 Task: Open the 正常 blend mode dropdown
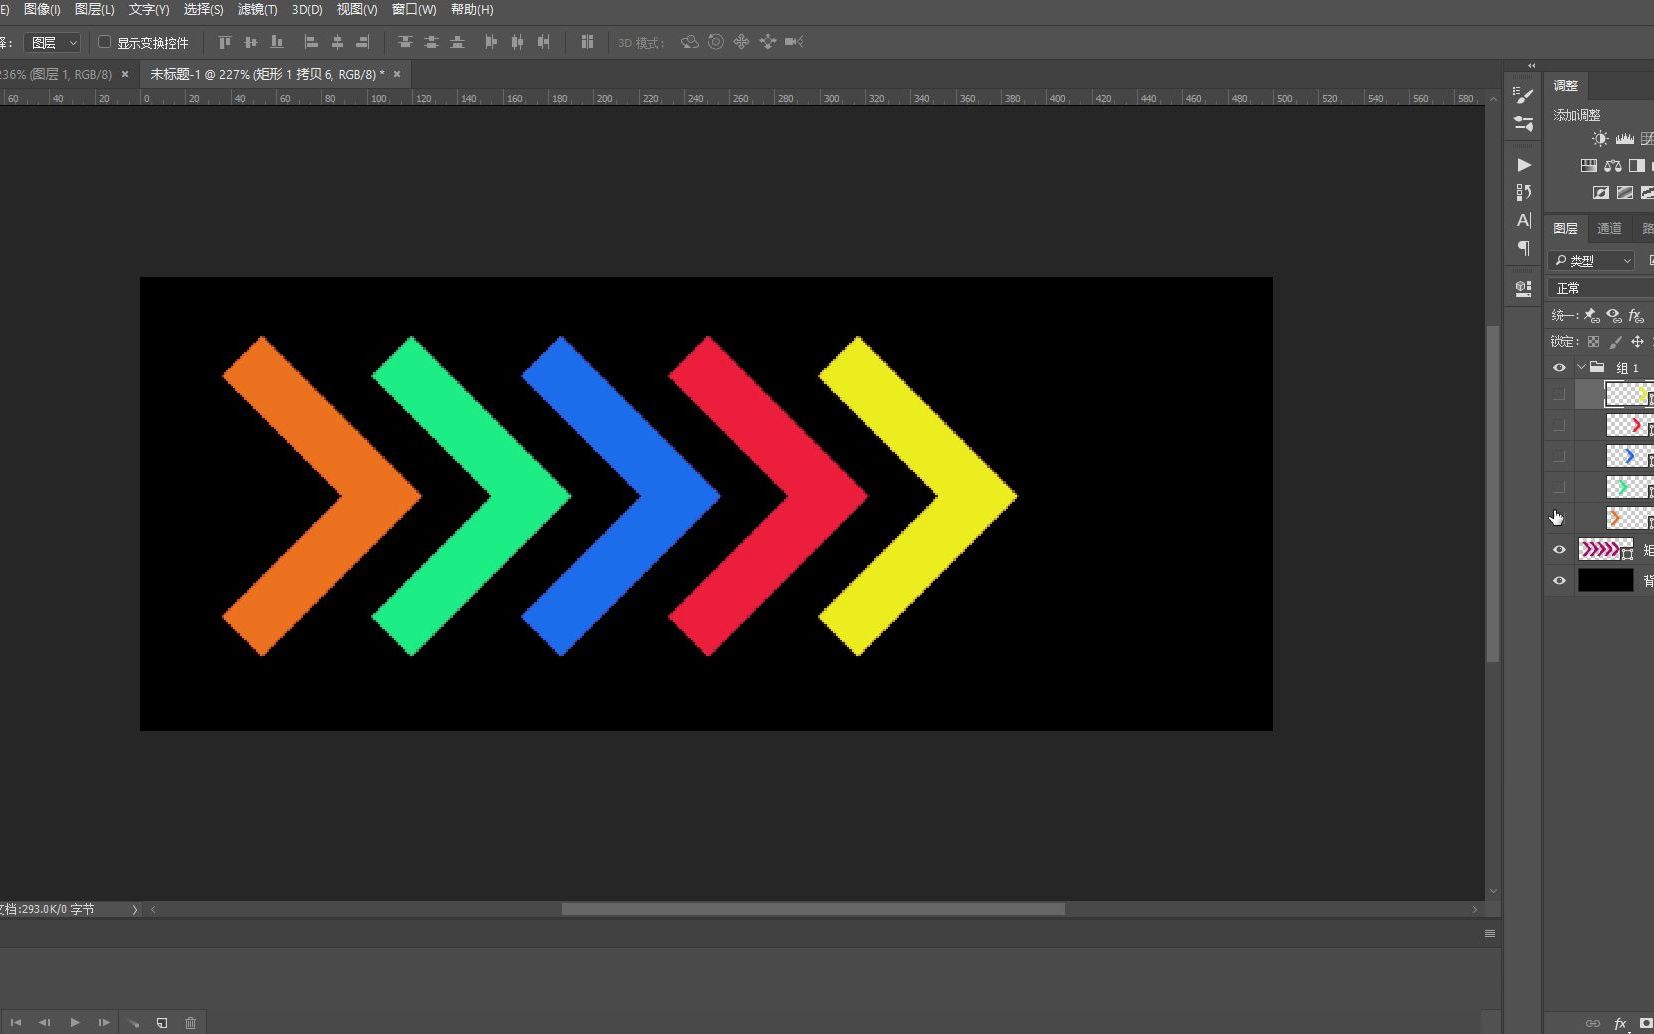tap(1600, 288)
